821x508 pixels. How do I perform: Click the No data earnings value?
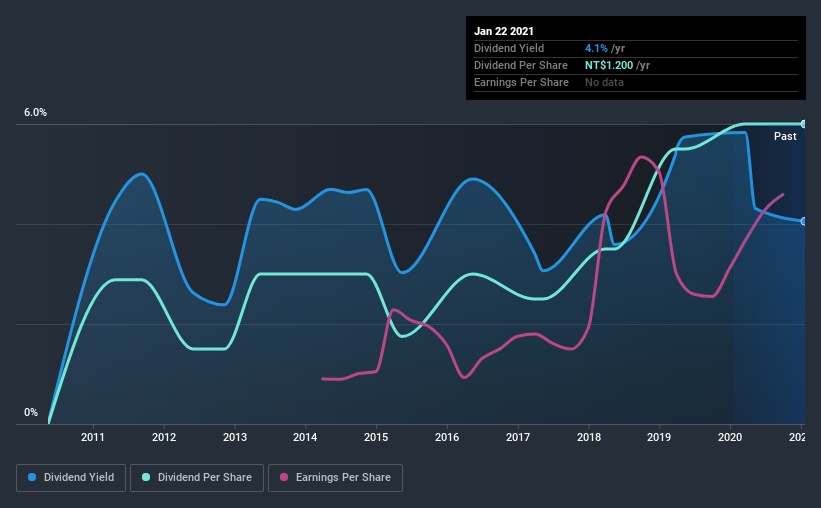click(604, 82)
